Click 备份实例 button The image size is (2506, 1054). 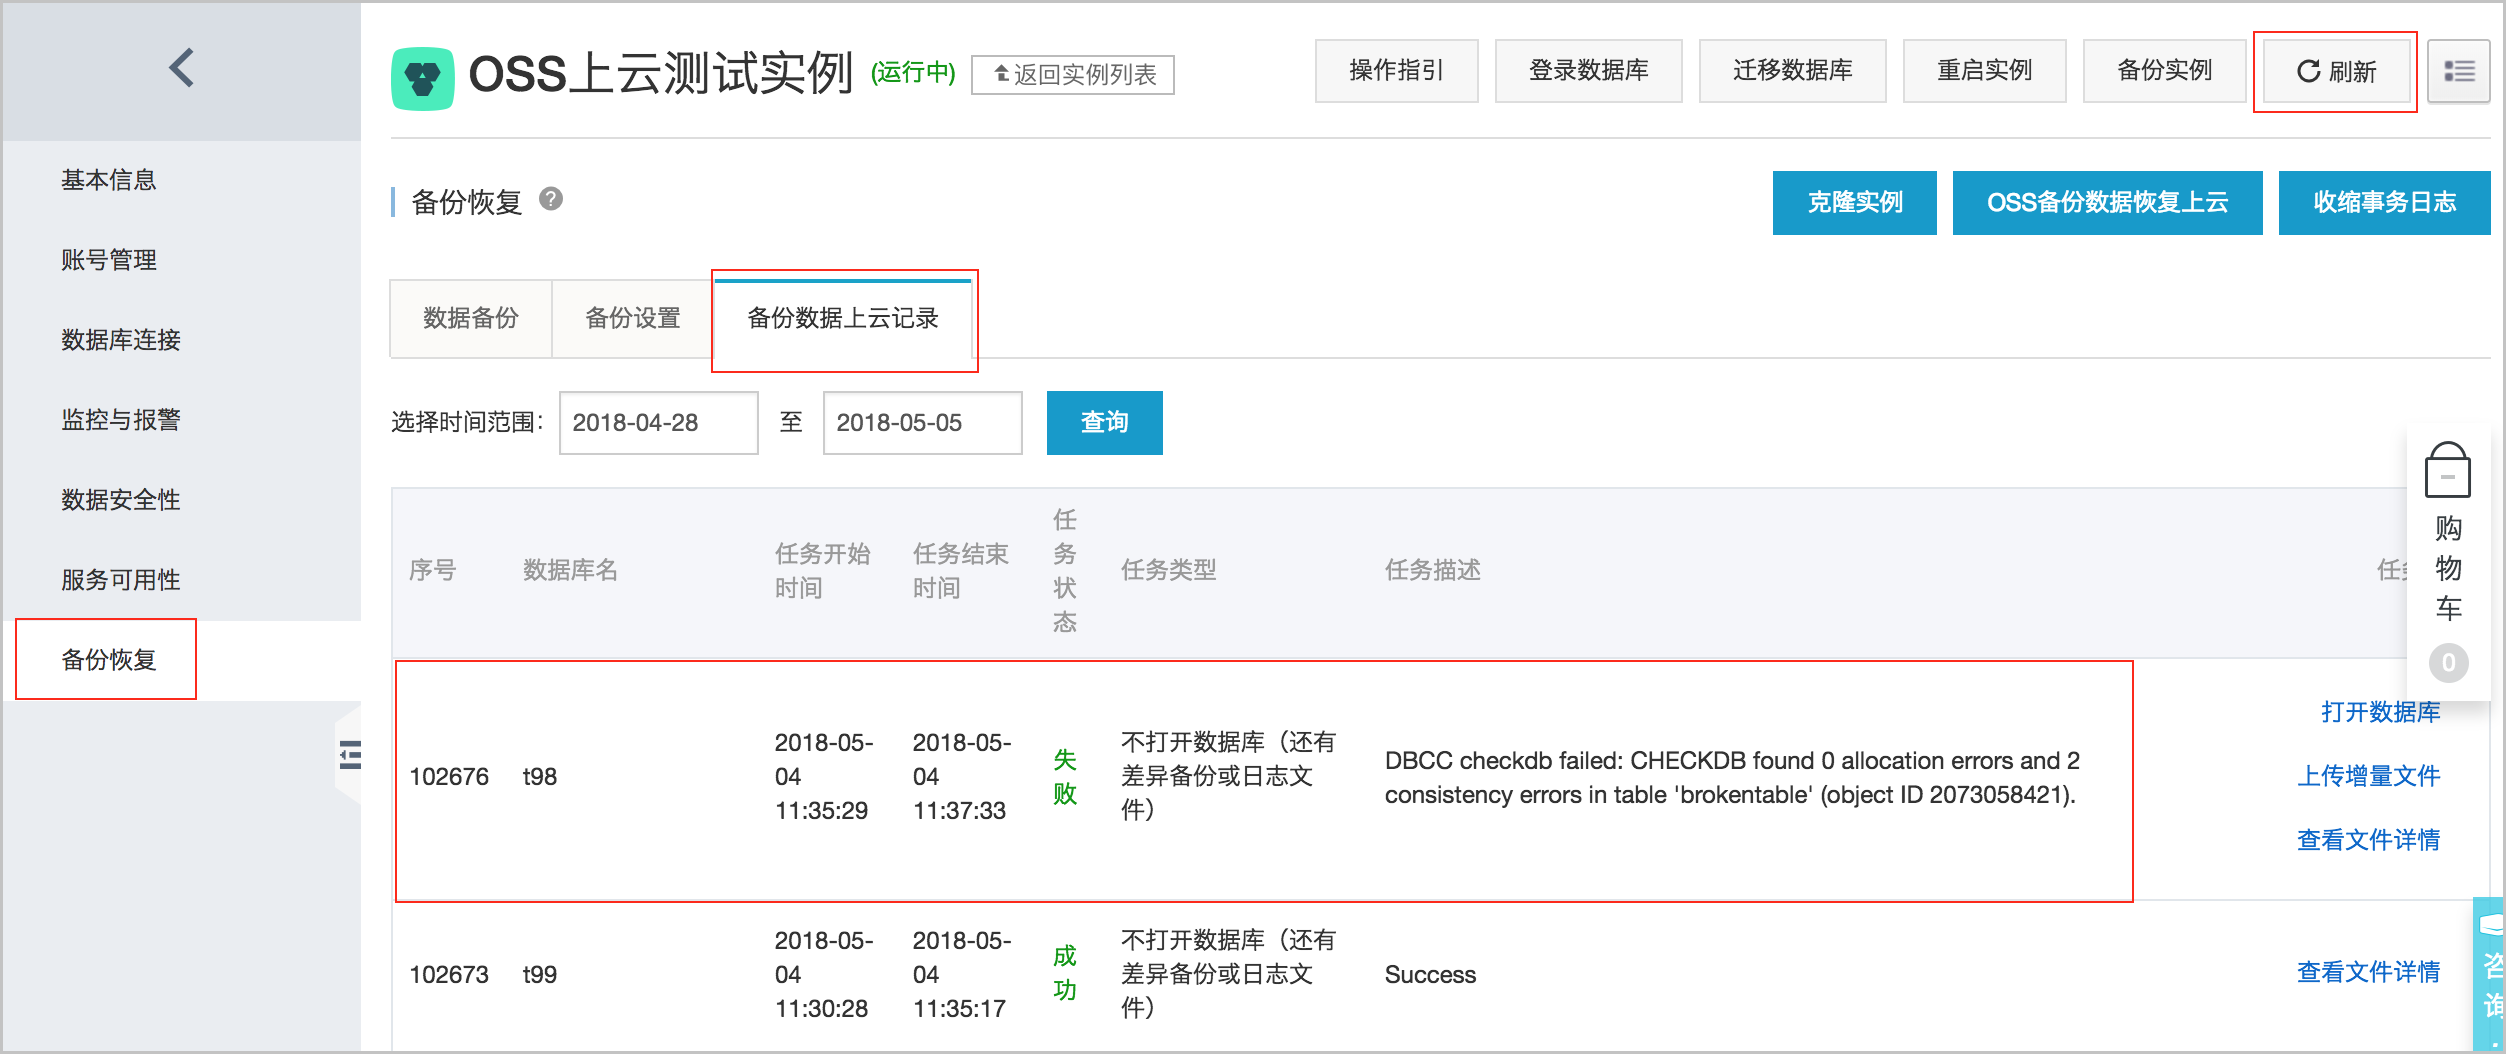pos(2164,71)
